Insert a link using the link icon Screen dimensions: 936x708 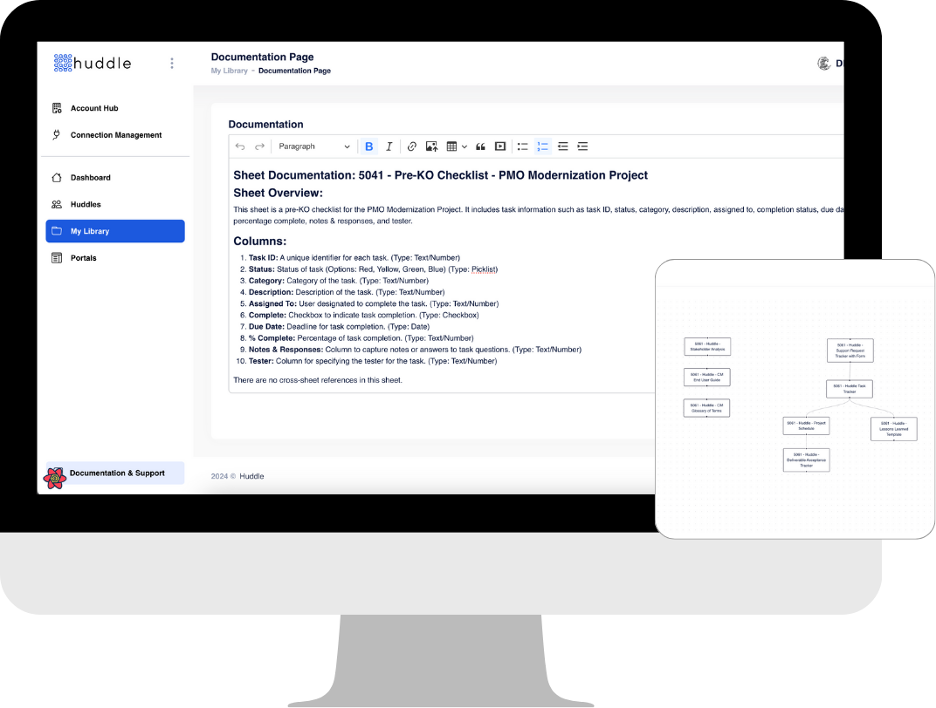pos(411,147)
